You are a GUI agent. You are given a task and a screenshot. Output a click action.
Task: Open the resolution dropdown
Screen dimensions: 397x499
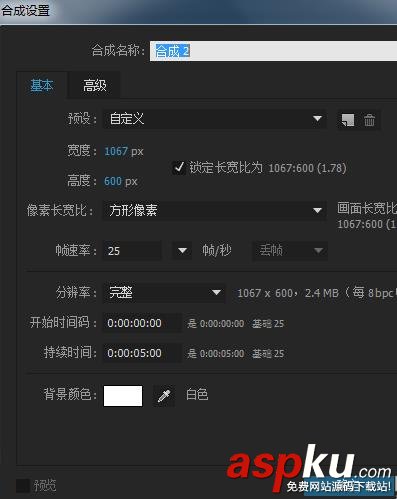tap(164, 293)
